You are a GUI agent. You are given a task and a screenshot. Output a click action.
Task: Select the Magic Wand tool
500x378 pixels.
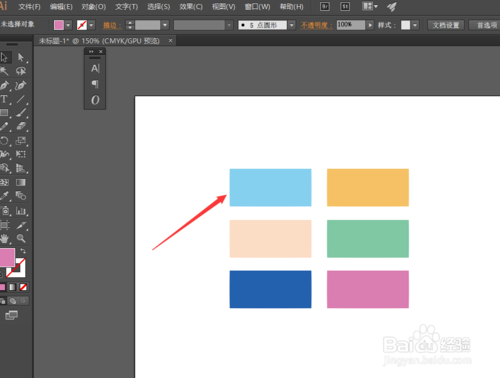4,71
